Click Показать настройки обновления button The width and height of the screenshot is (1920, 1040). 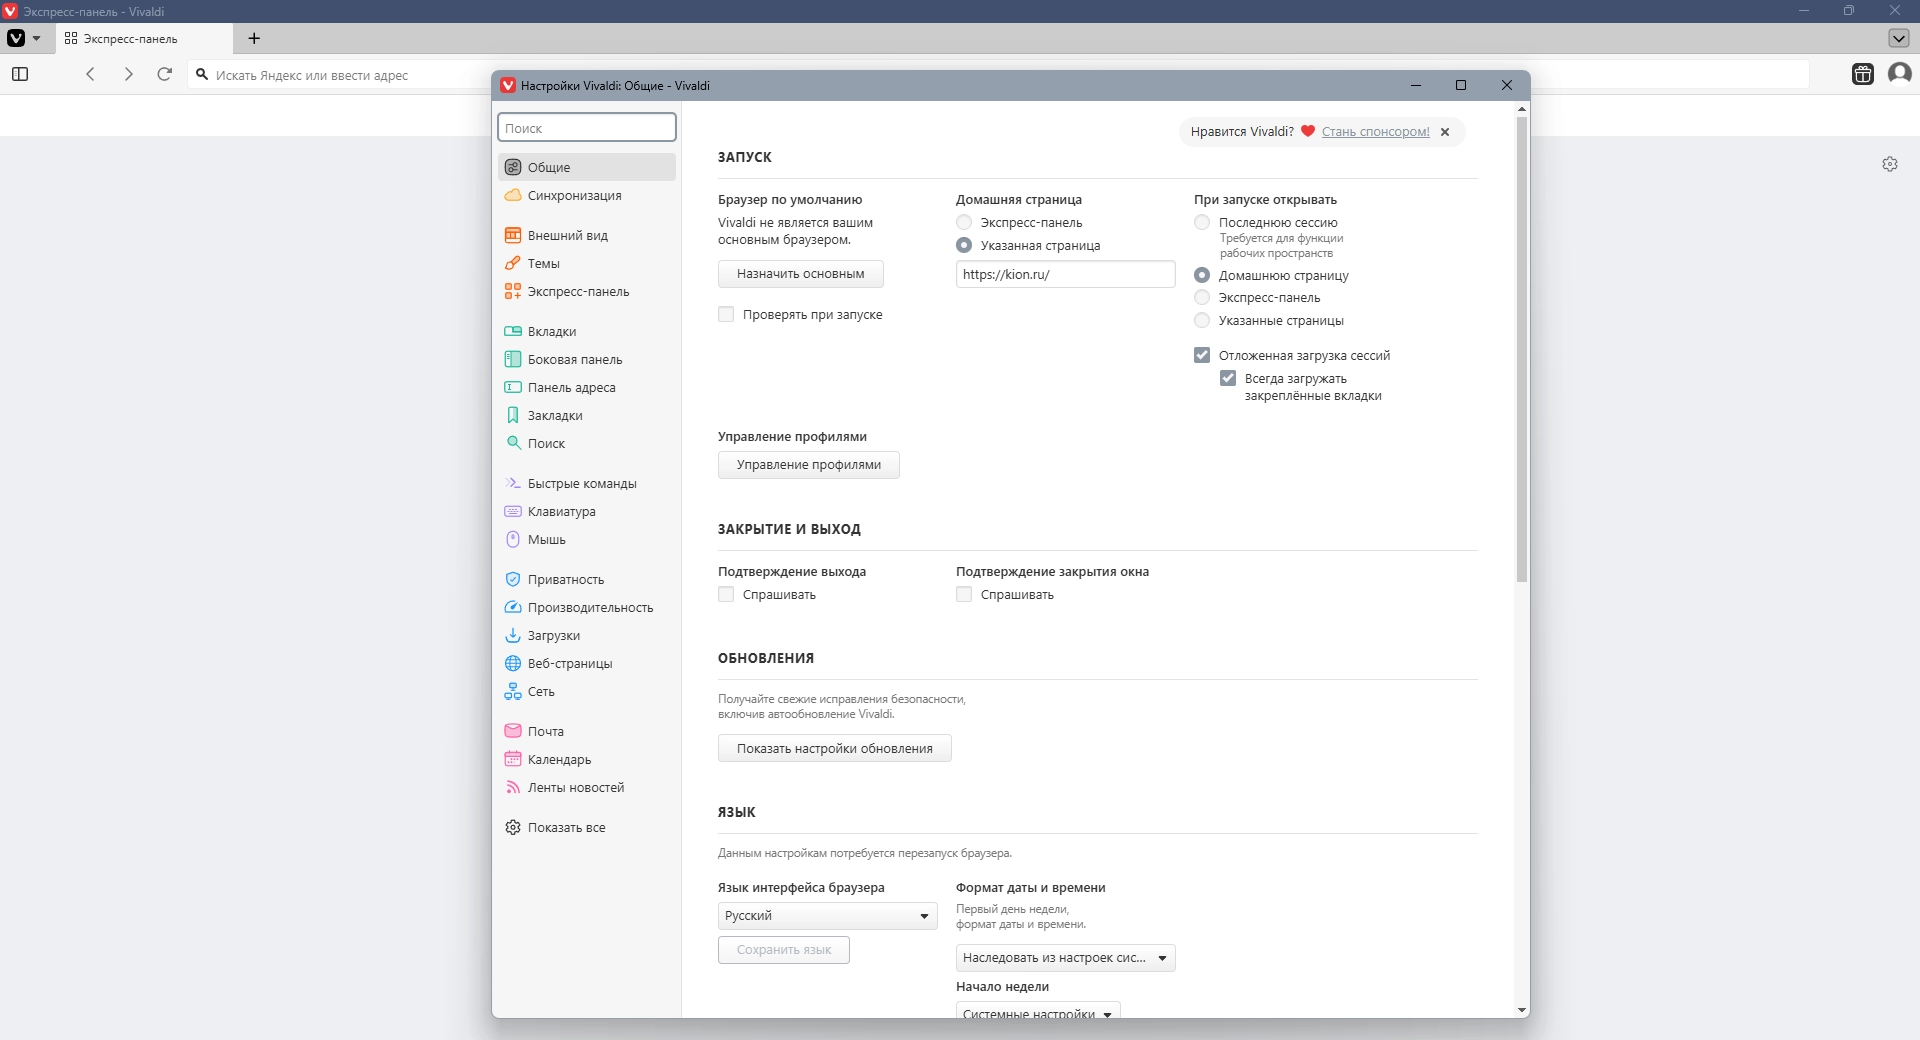pos(834,749)
